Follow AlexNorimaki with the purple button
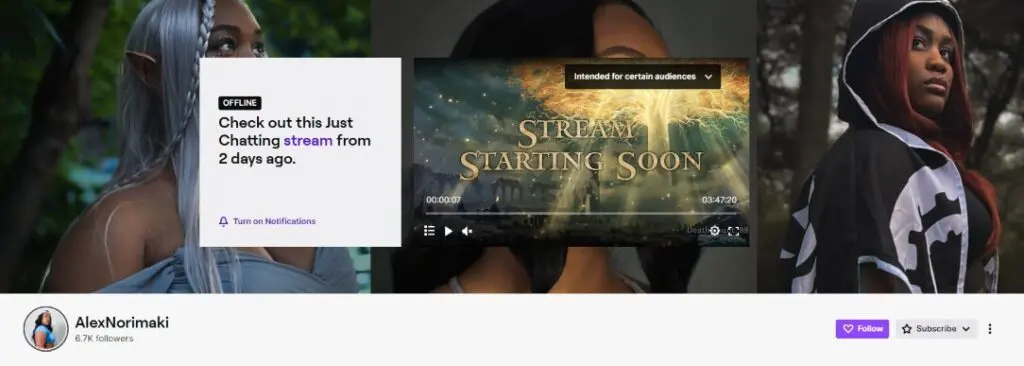This screenshot has width=1024, height=366. (x=862, y=329)
